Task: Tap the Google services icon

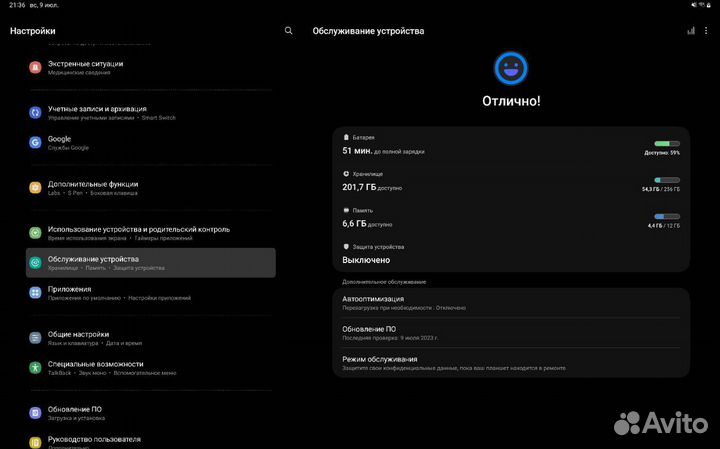Action: click(35, 143)
